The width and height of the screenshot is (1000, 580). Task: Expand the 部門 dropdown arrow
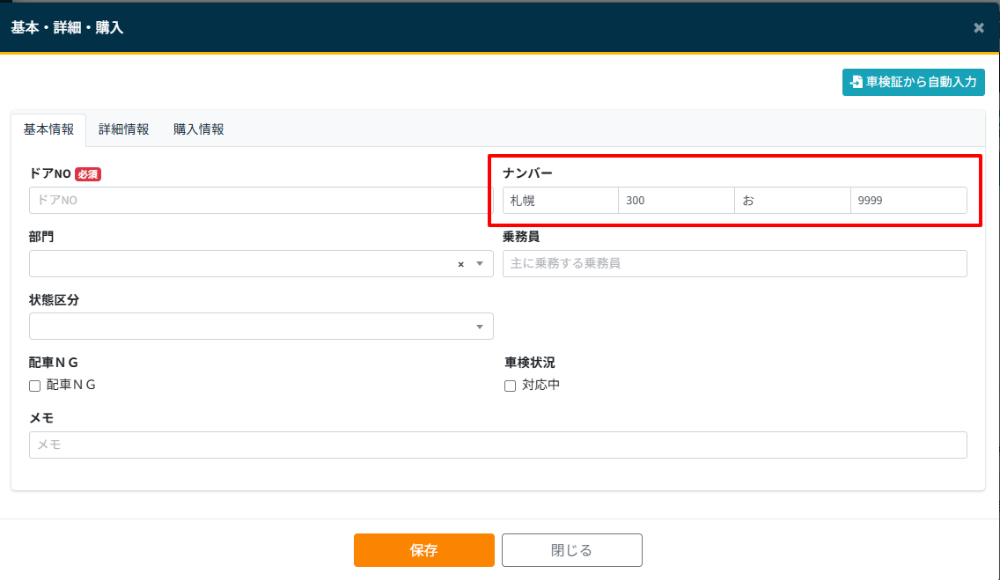click(x=480, y=264)
